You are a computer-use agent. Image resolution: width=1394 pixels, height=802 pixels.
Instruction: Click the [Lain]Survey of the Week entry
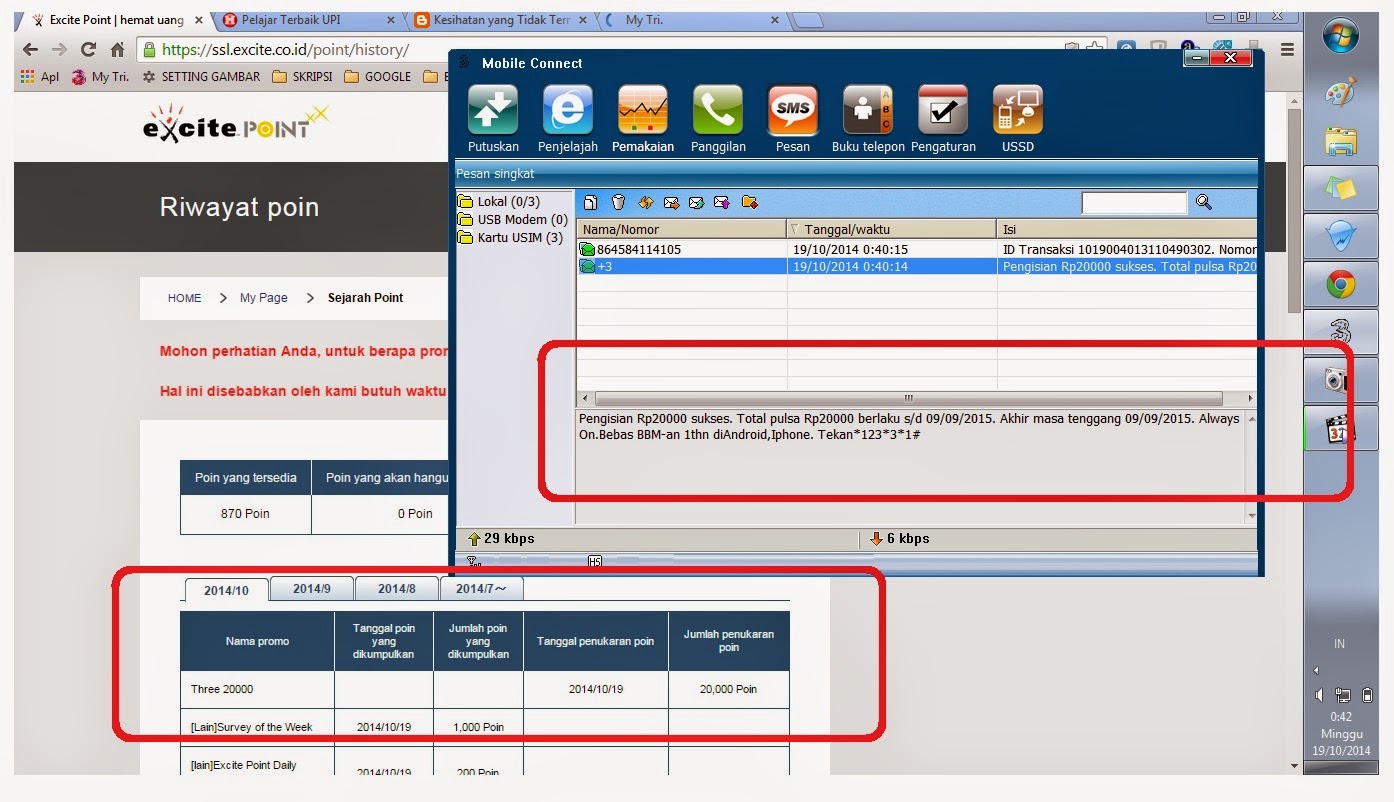[x=252, y=727]
